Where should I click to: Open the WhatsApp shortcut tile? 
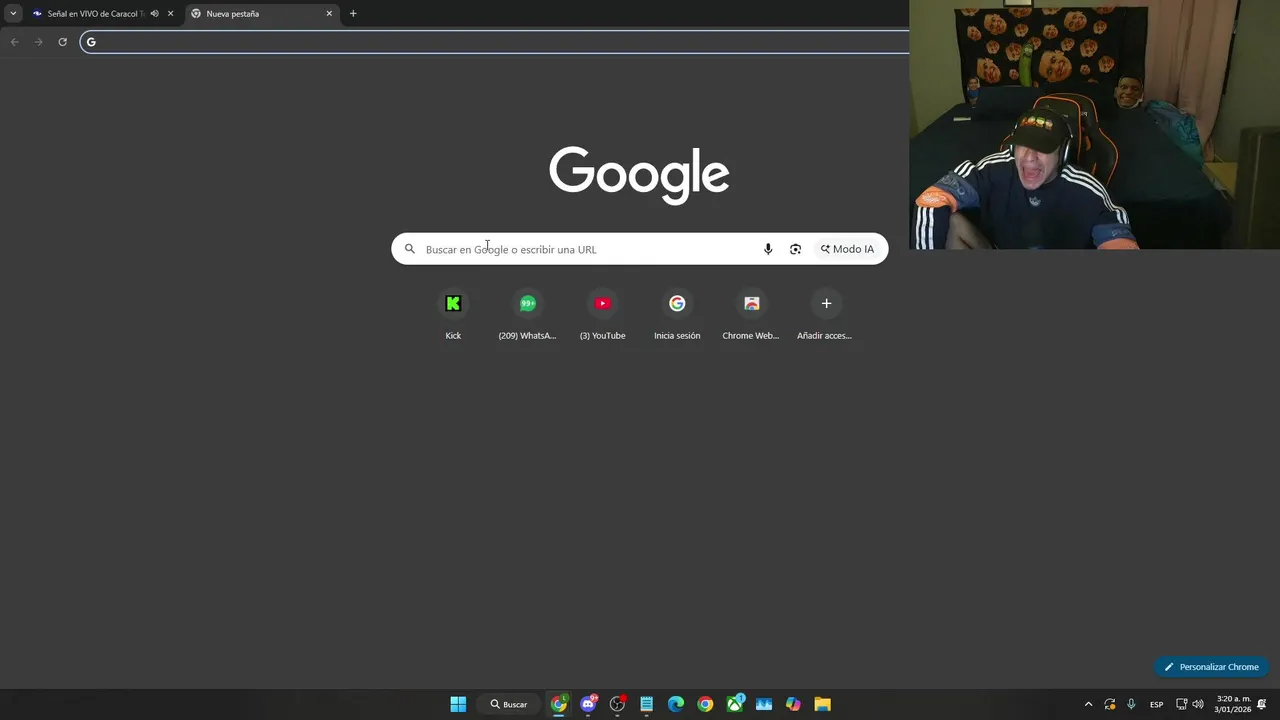tap(527, 315)
